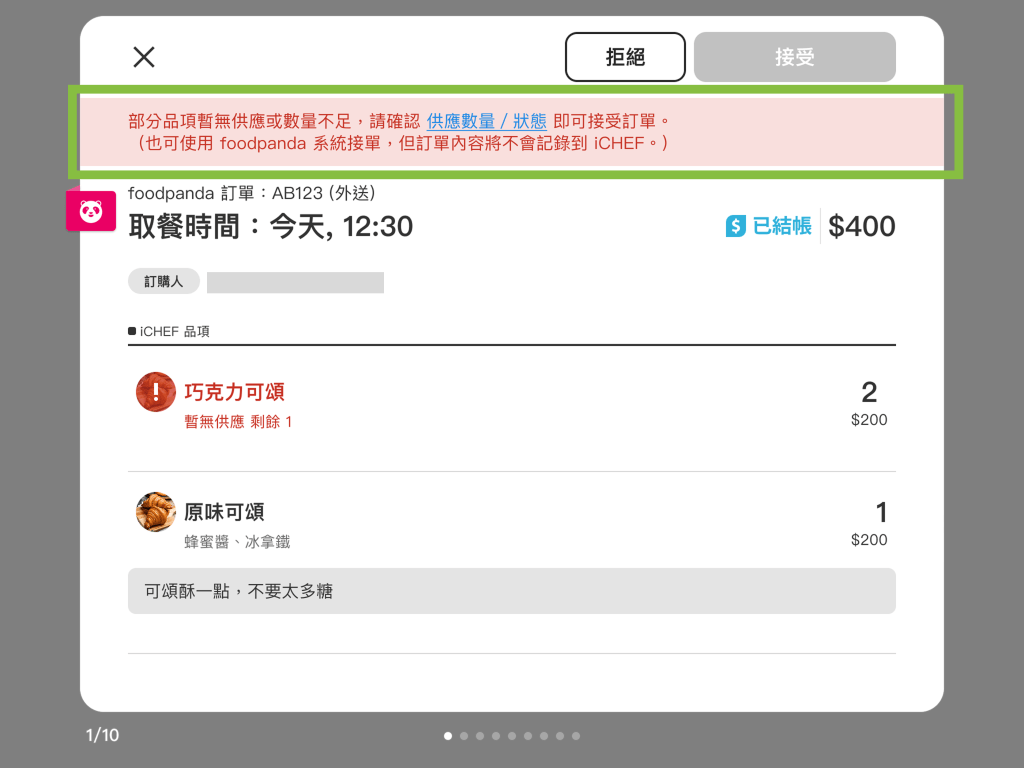Click the 暫無供應 剩餘 1 status text
The width and height of the screenshot is (1024, 768).
[x=238, y=422]
